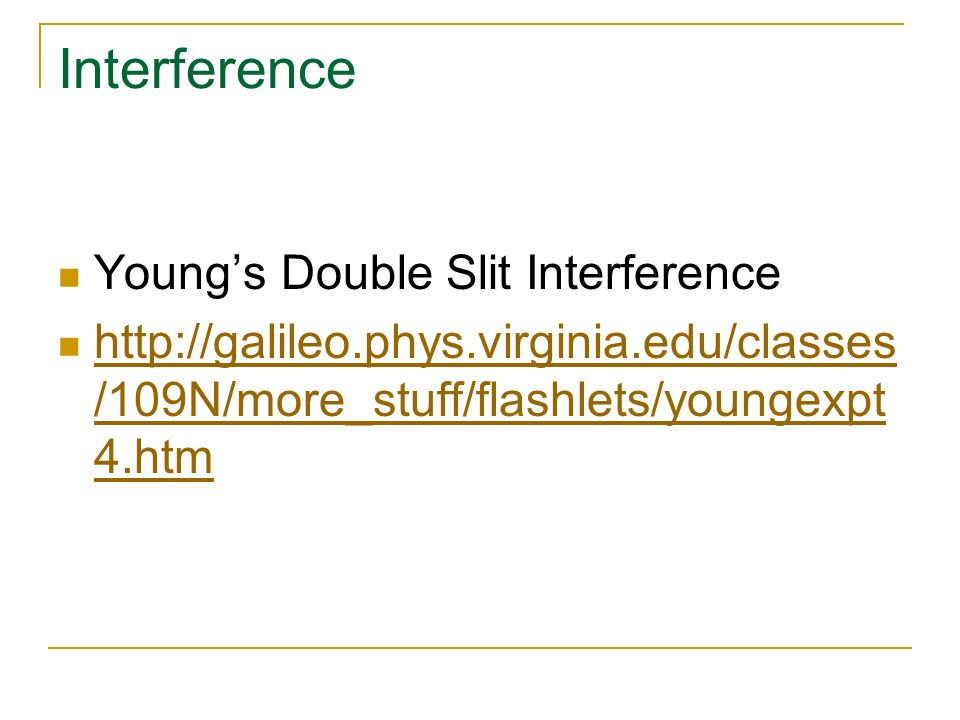Click the black "Interference" word in the bullet line

pyautogui.click(x=653, y=272)
